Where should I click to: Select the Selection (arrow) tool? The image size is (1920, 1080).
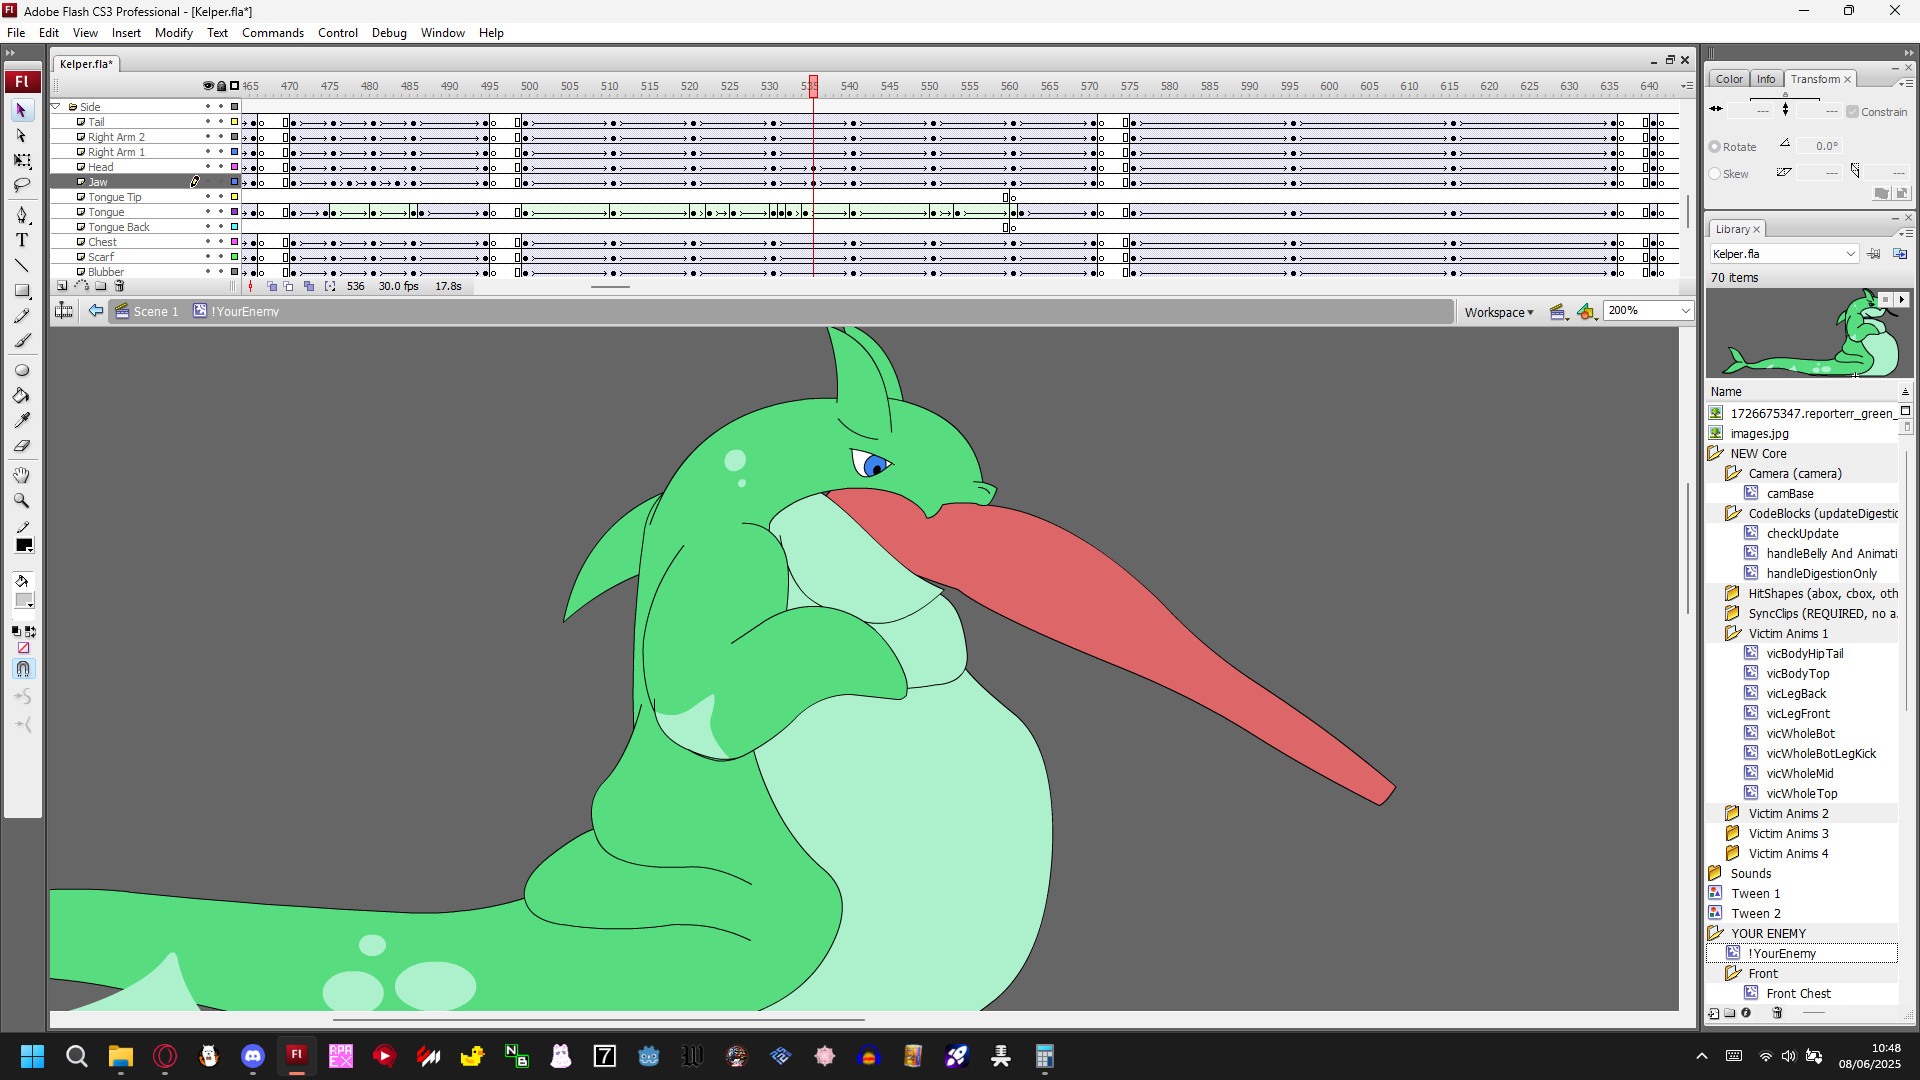click(x=21, y=110)
